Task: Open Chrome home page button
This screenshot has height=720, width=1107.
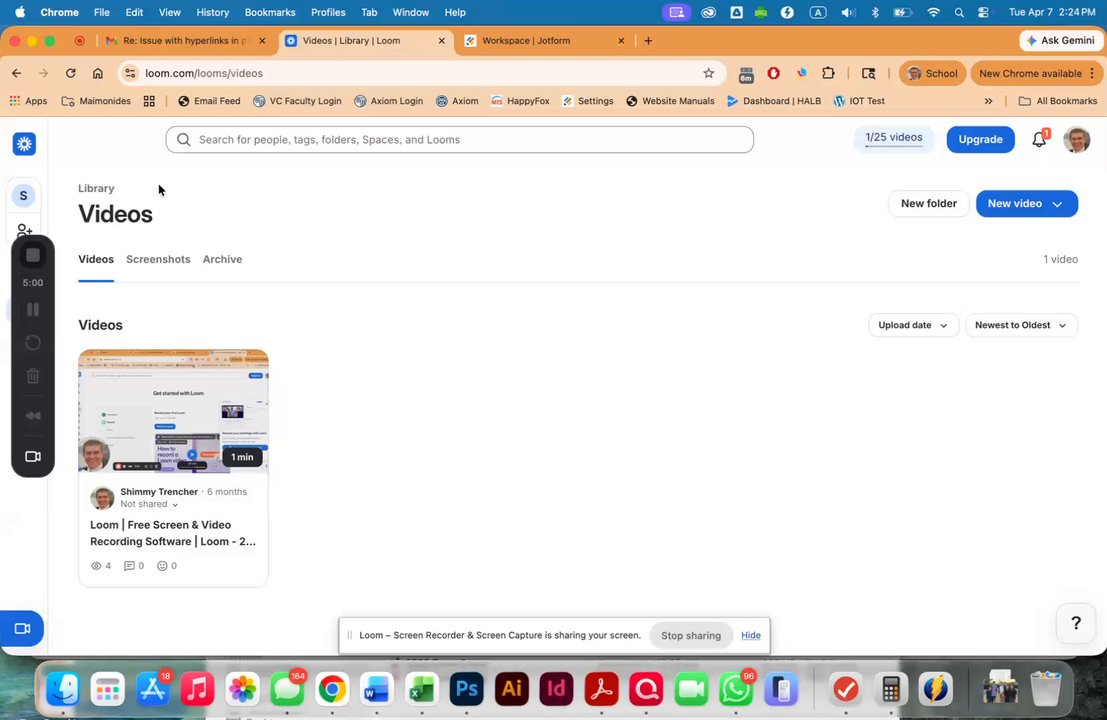Action: tap(97, 73)
